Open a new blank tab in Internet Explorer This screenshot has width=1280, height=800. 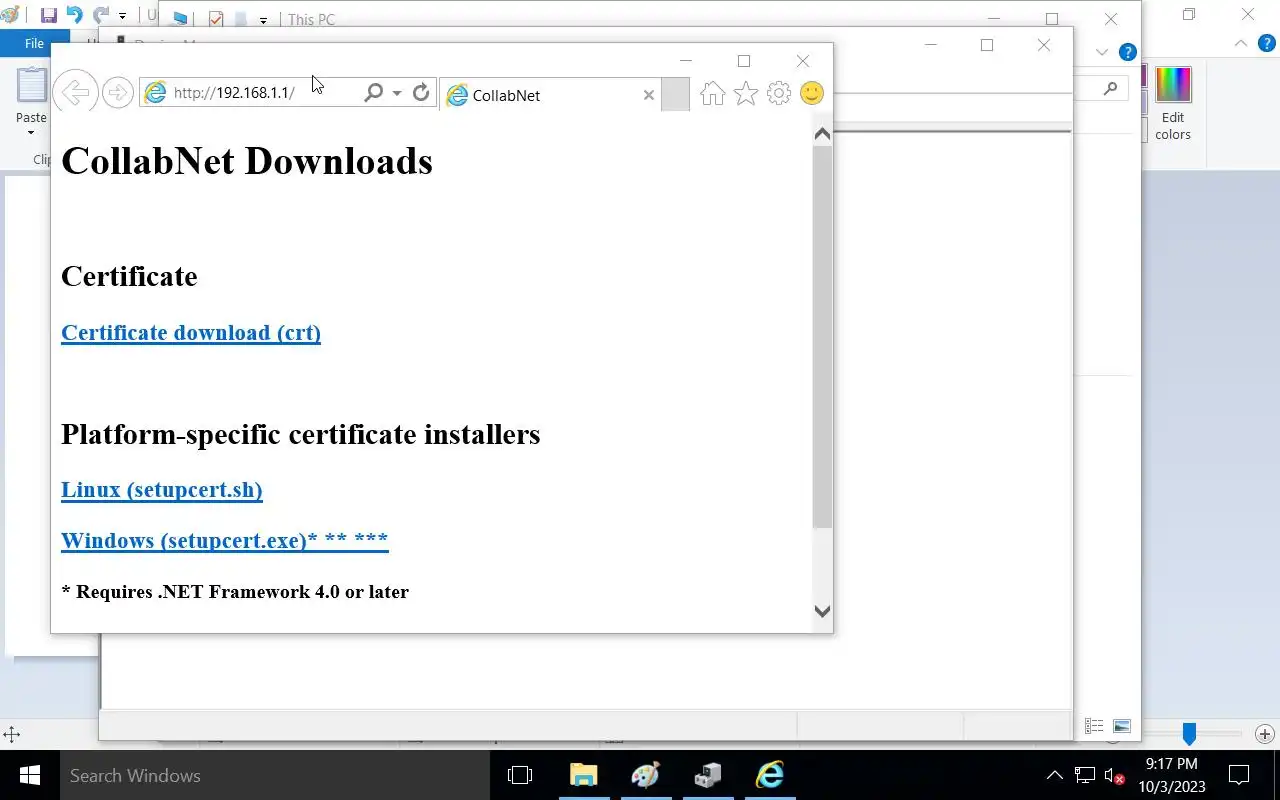676,95
